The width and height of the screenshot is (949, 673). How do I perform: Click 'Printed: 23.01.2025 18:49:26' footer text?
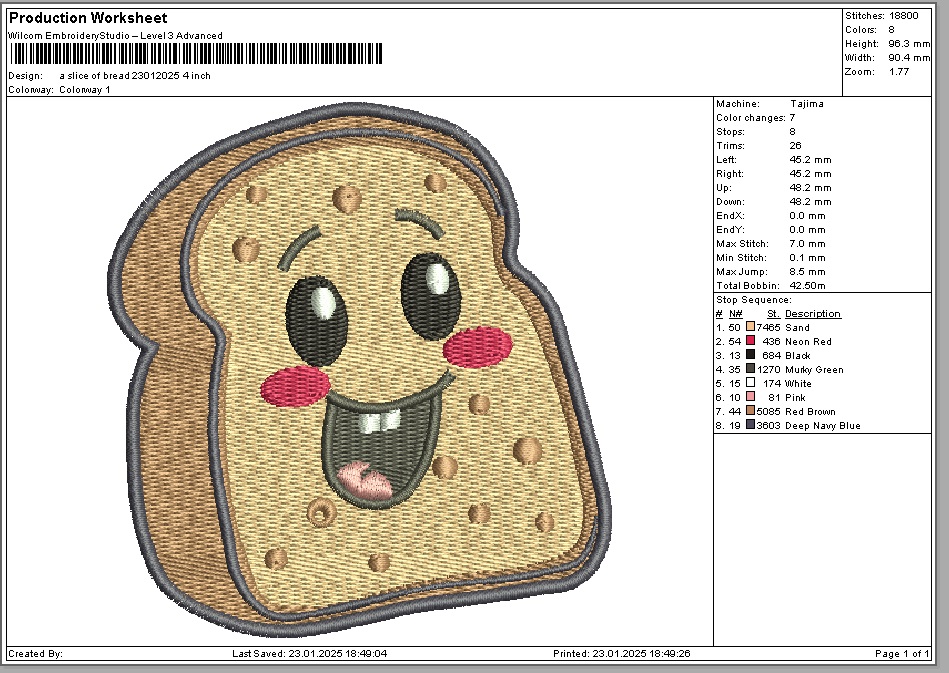point(622,654)
